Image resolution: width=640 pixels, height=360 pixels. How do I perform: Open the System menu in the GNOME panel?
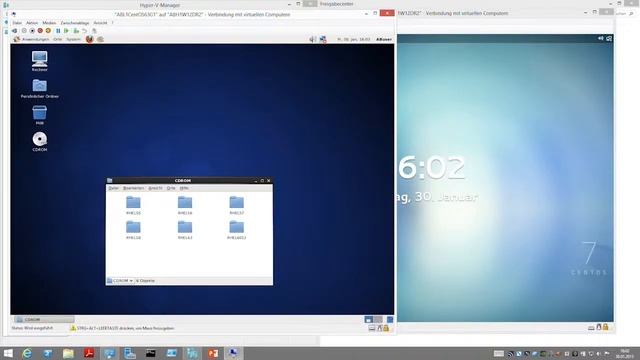(73, 39)
